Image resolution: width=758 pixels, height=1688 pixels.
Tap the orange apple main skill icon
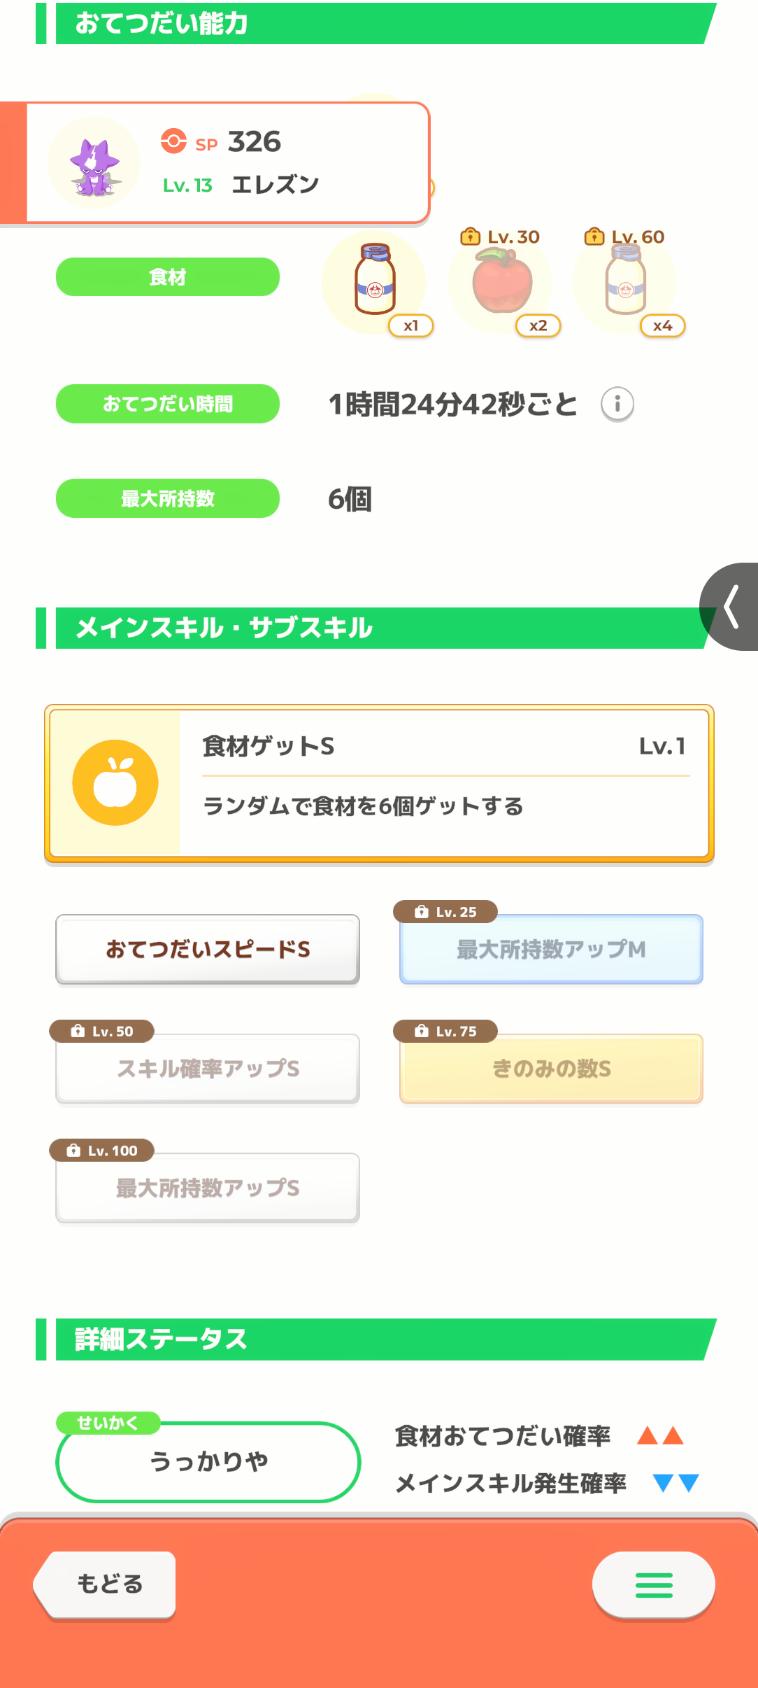pos(115,783)
